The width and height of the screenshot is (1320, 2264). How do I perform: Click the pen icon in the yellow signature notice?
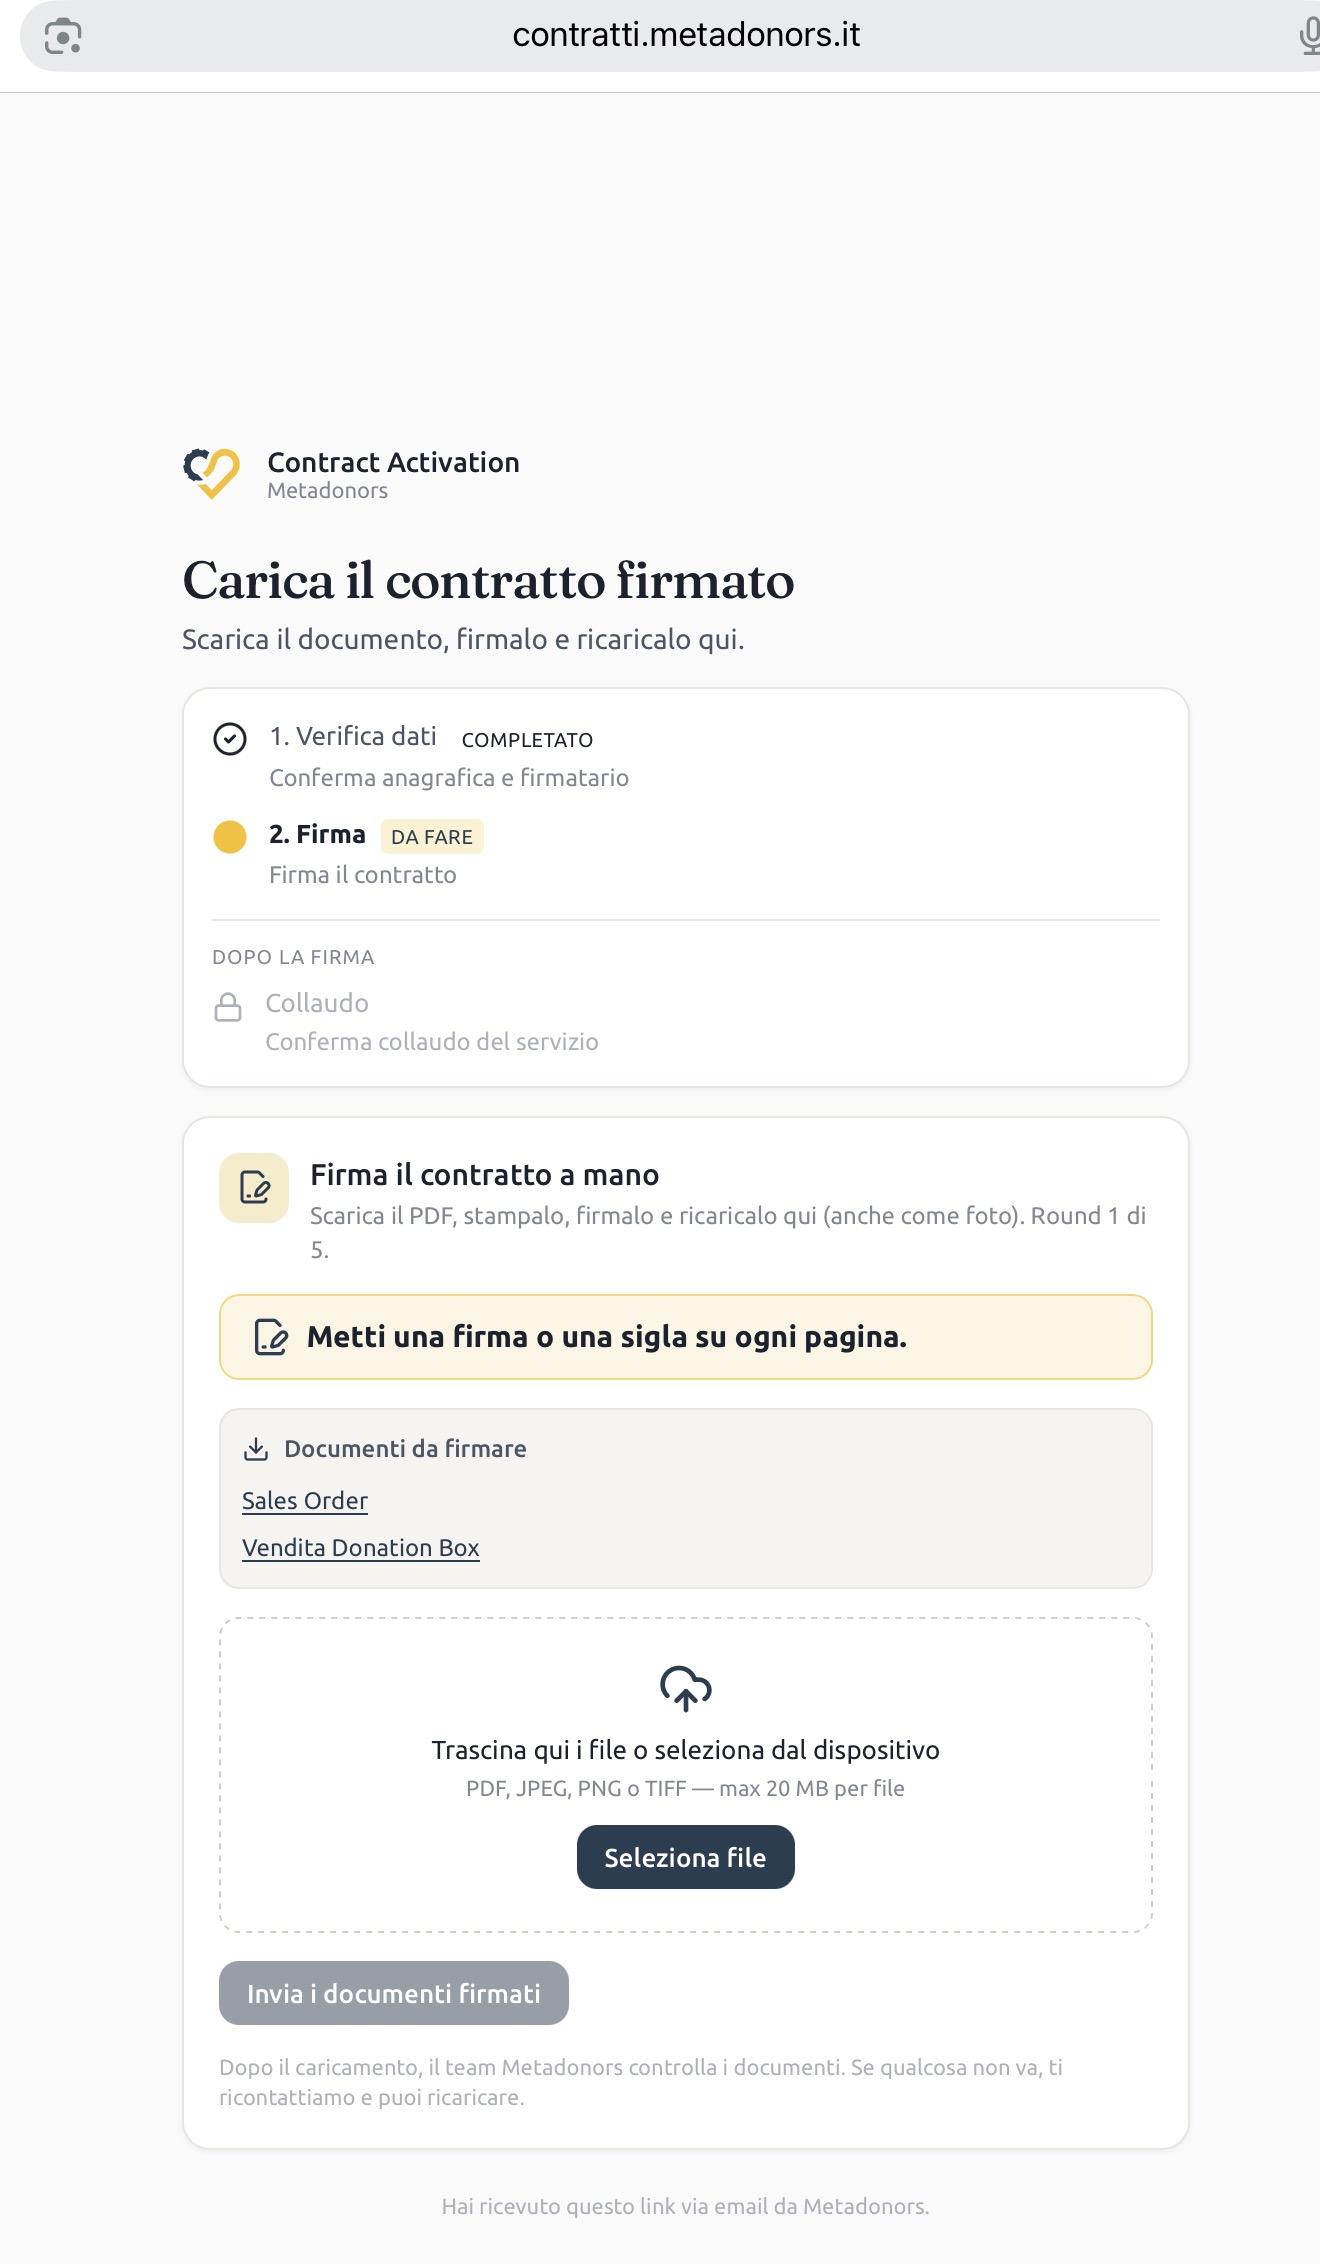(271, 1337)
